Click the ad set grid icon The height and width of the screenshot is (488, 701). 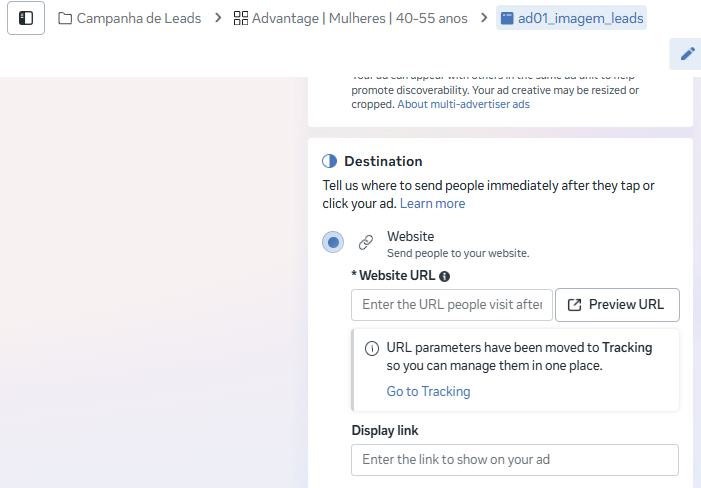pos(240,18)
